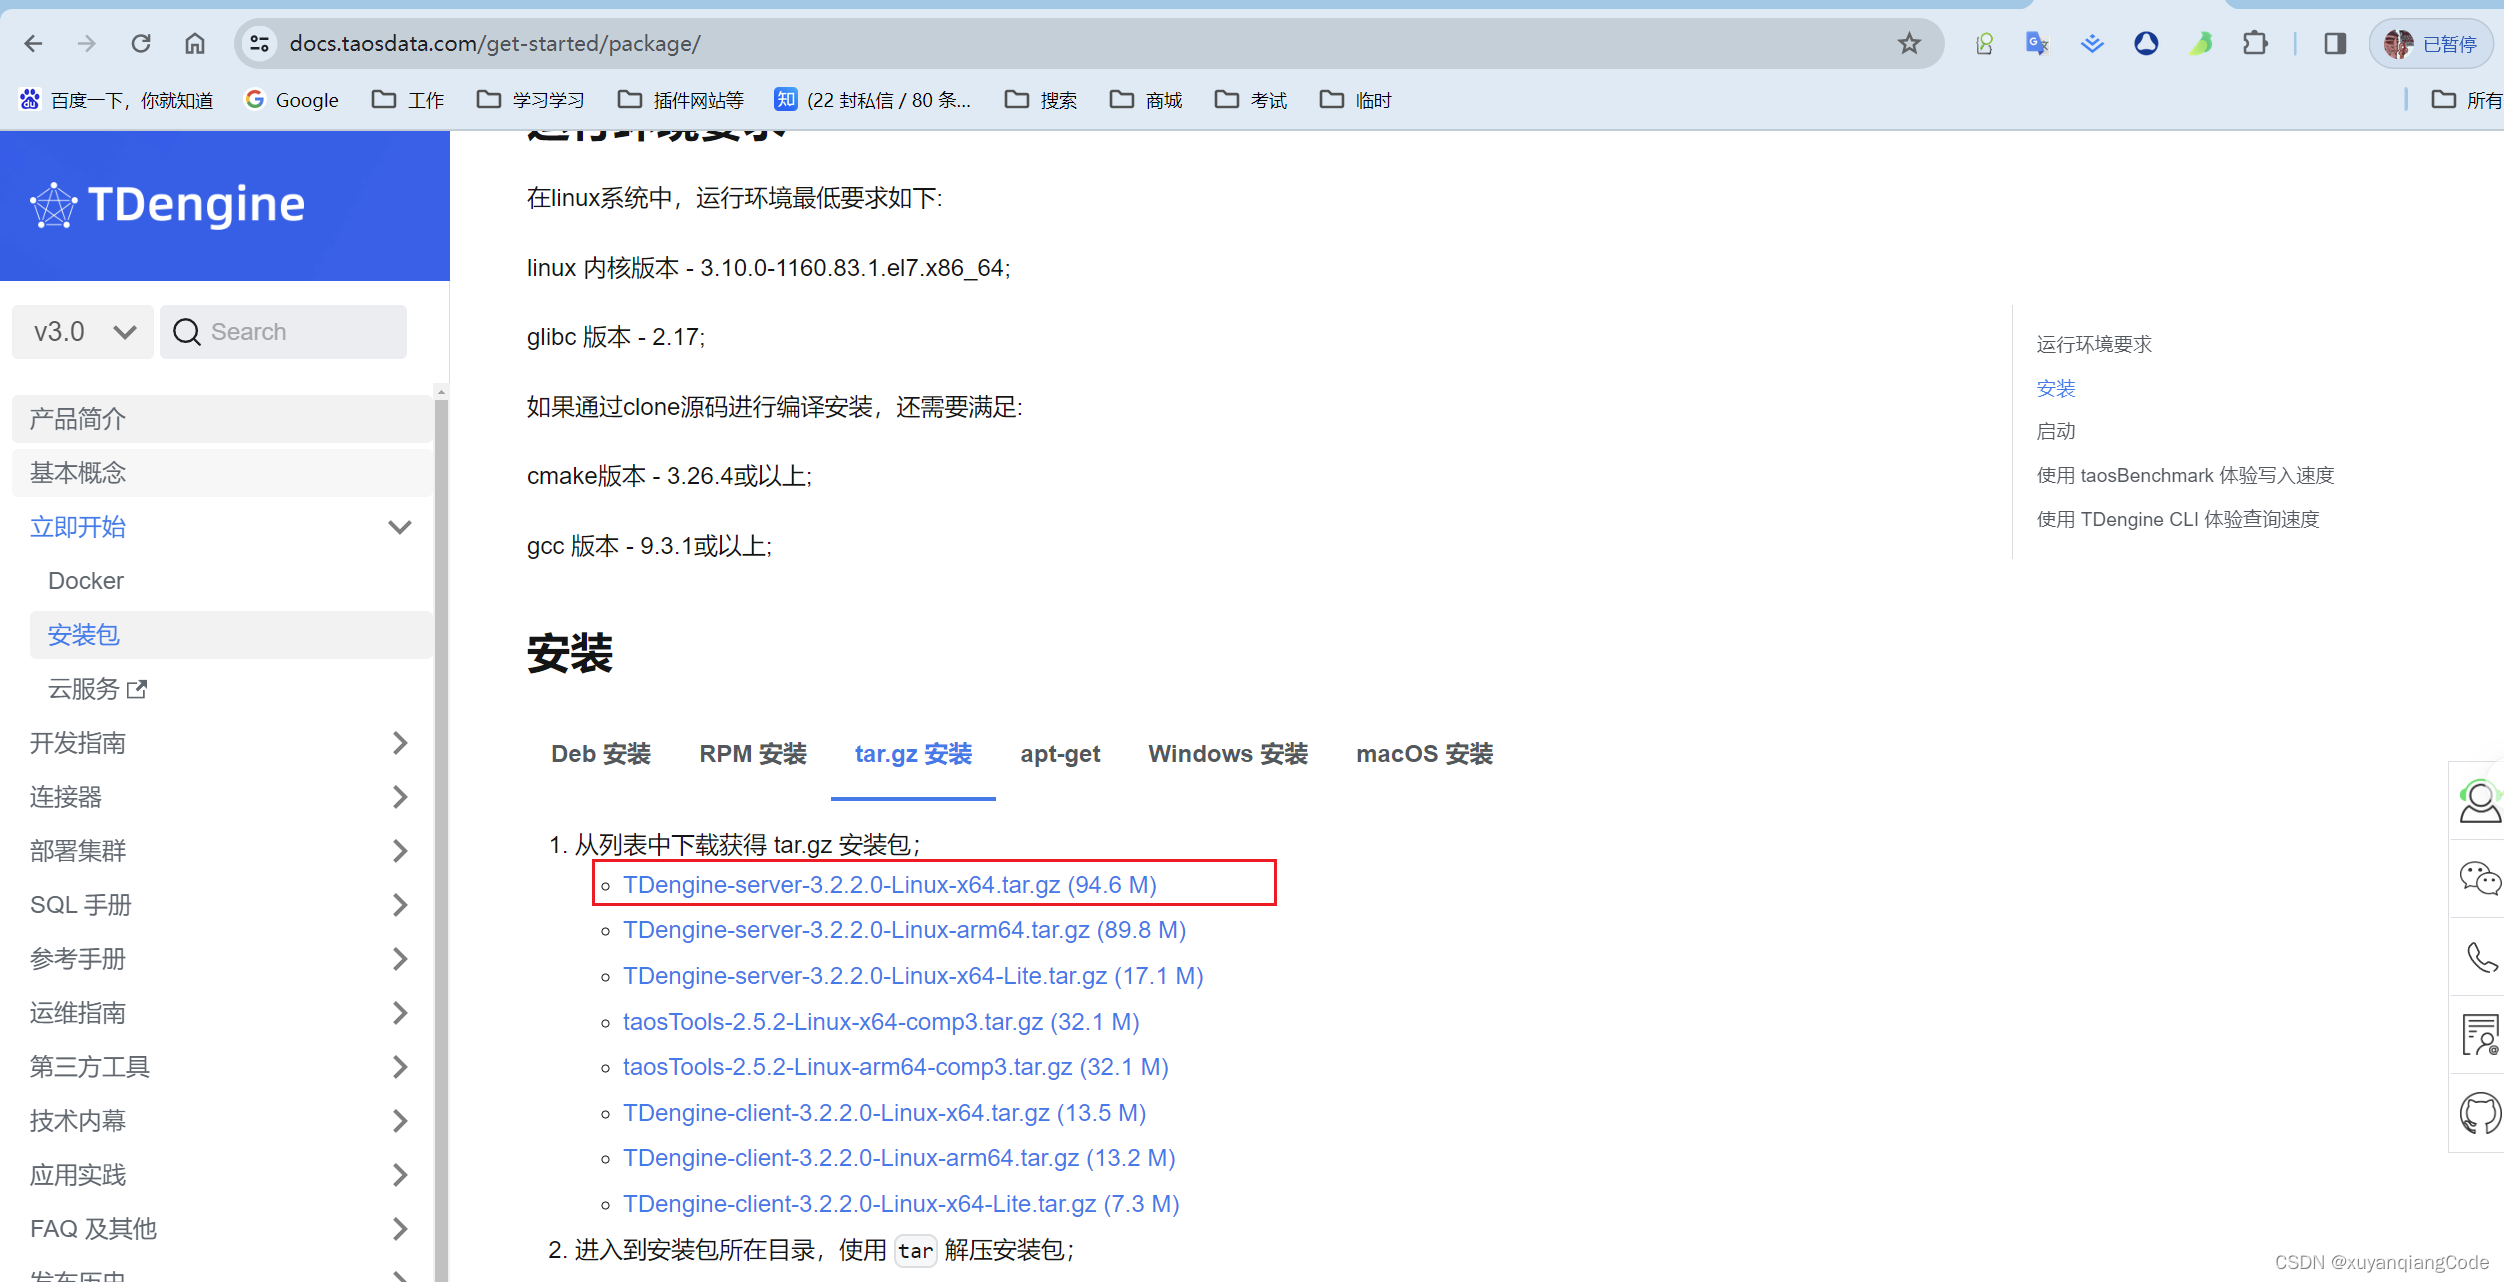Screen dimensions: 2504x1282
Task: Switch to the RPM 安装 tab
Action: [753, 754]
